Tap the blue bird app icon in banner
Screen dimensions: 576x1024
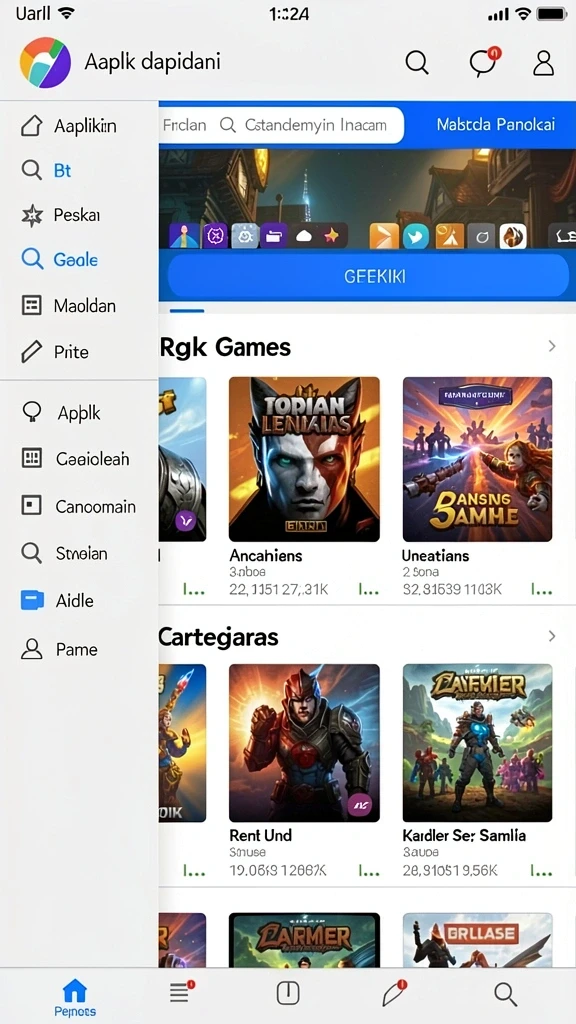coord(416,236)
